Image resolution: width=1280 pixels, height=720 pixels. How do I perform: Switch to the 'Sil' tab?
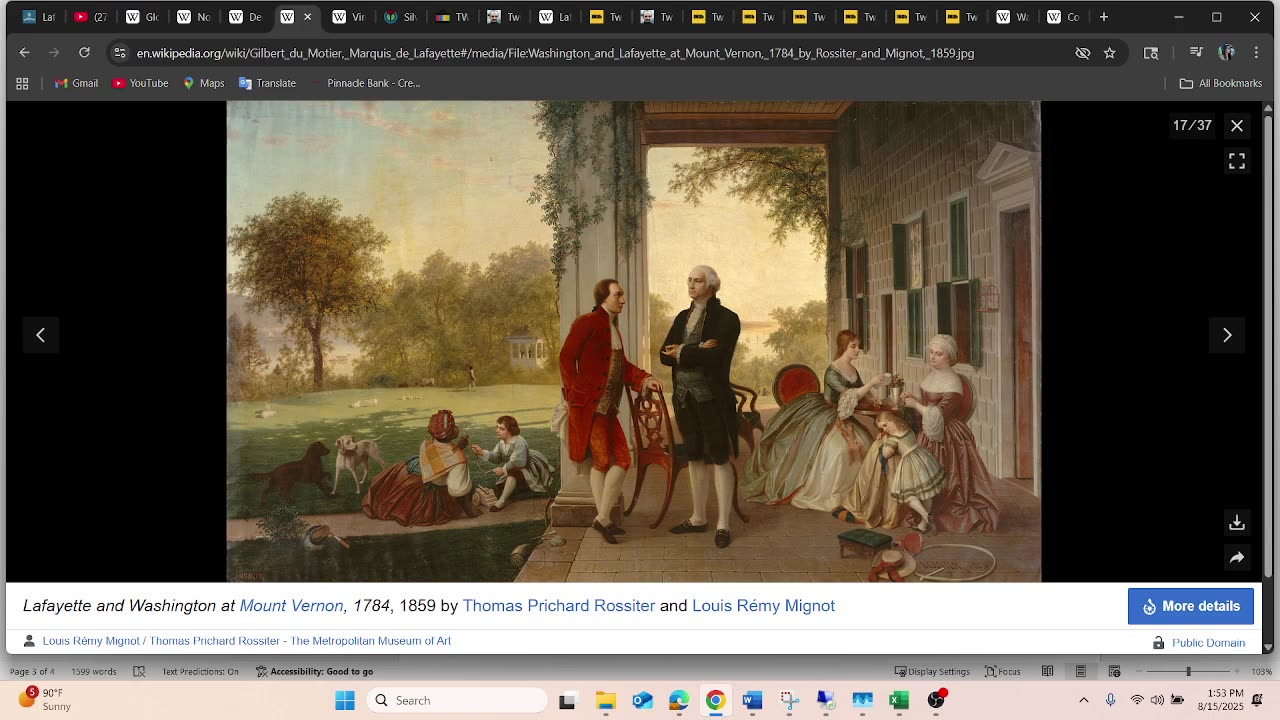pos(401,17)
